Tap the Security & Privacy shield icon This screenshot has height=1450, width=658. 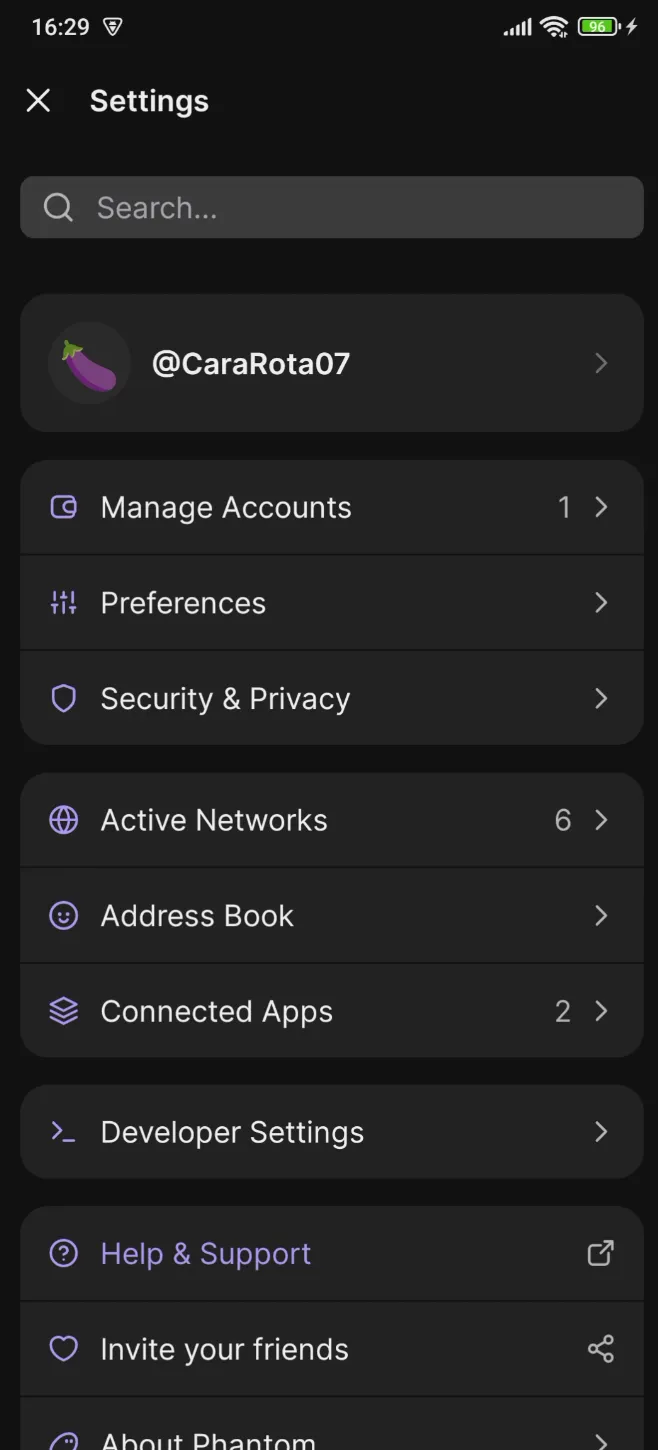pos(63,698)
